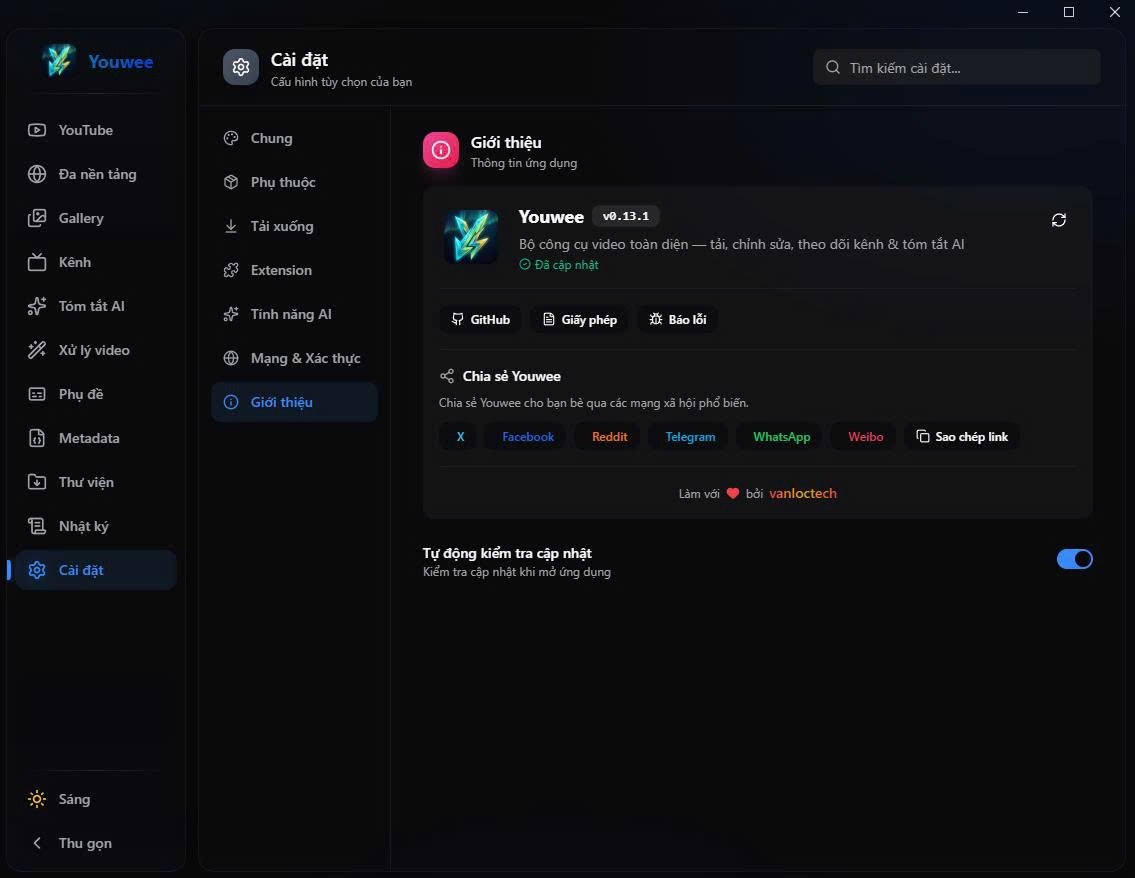Image resolution: width=1135 pixels, height=878 pixels.
Task: Select the Extension settings tab
Action: pos(295,270)
